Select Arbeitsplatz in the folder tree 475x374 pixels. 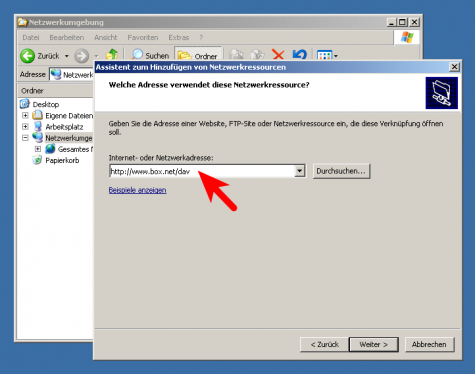[x=64, y=127]
